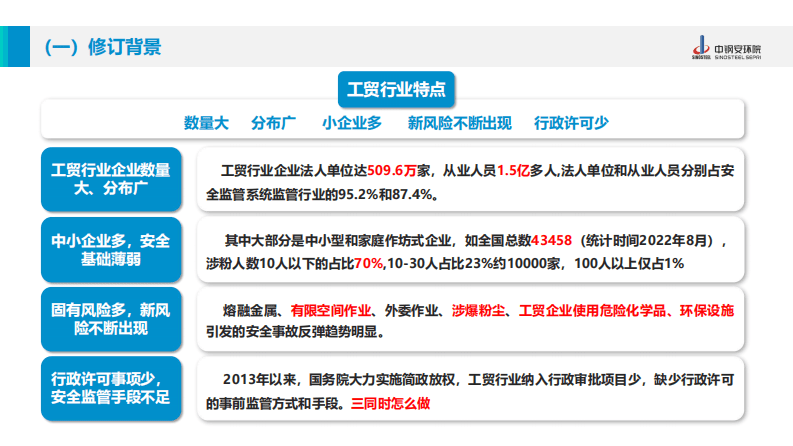Click the text '外委作业'
The width and height of the screenshot is (793, 446).
[412, 310]
